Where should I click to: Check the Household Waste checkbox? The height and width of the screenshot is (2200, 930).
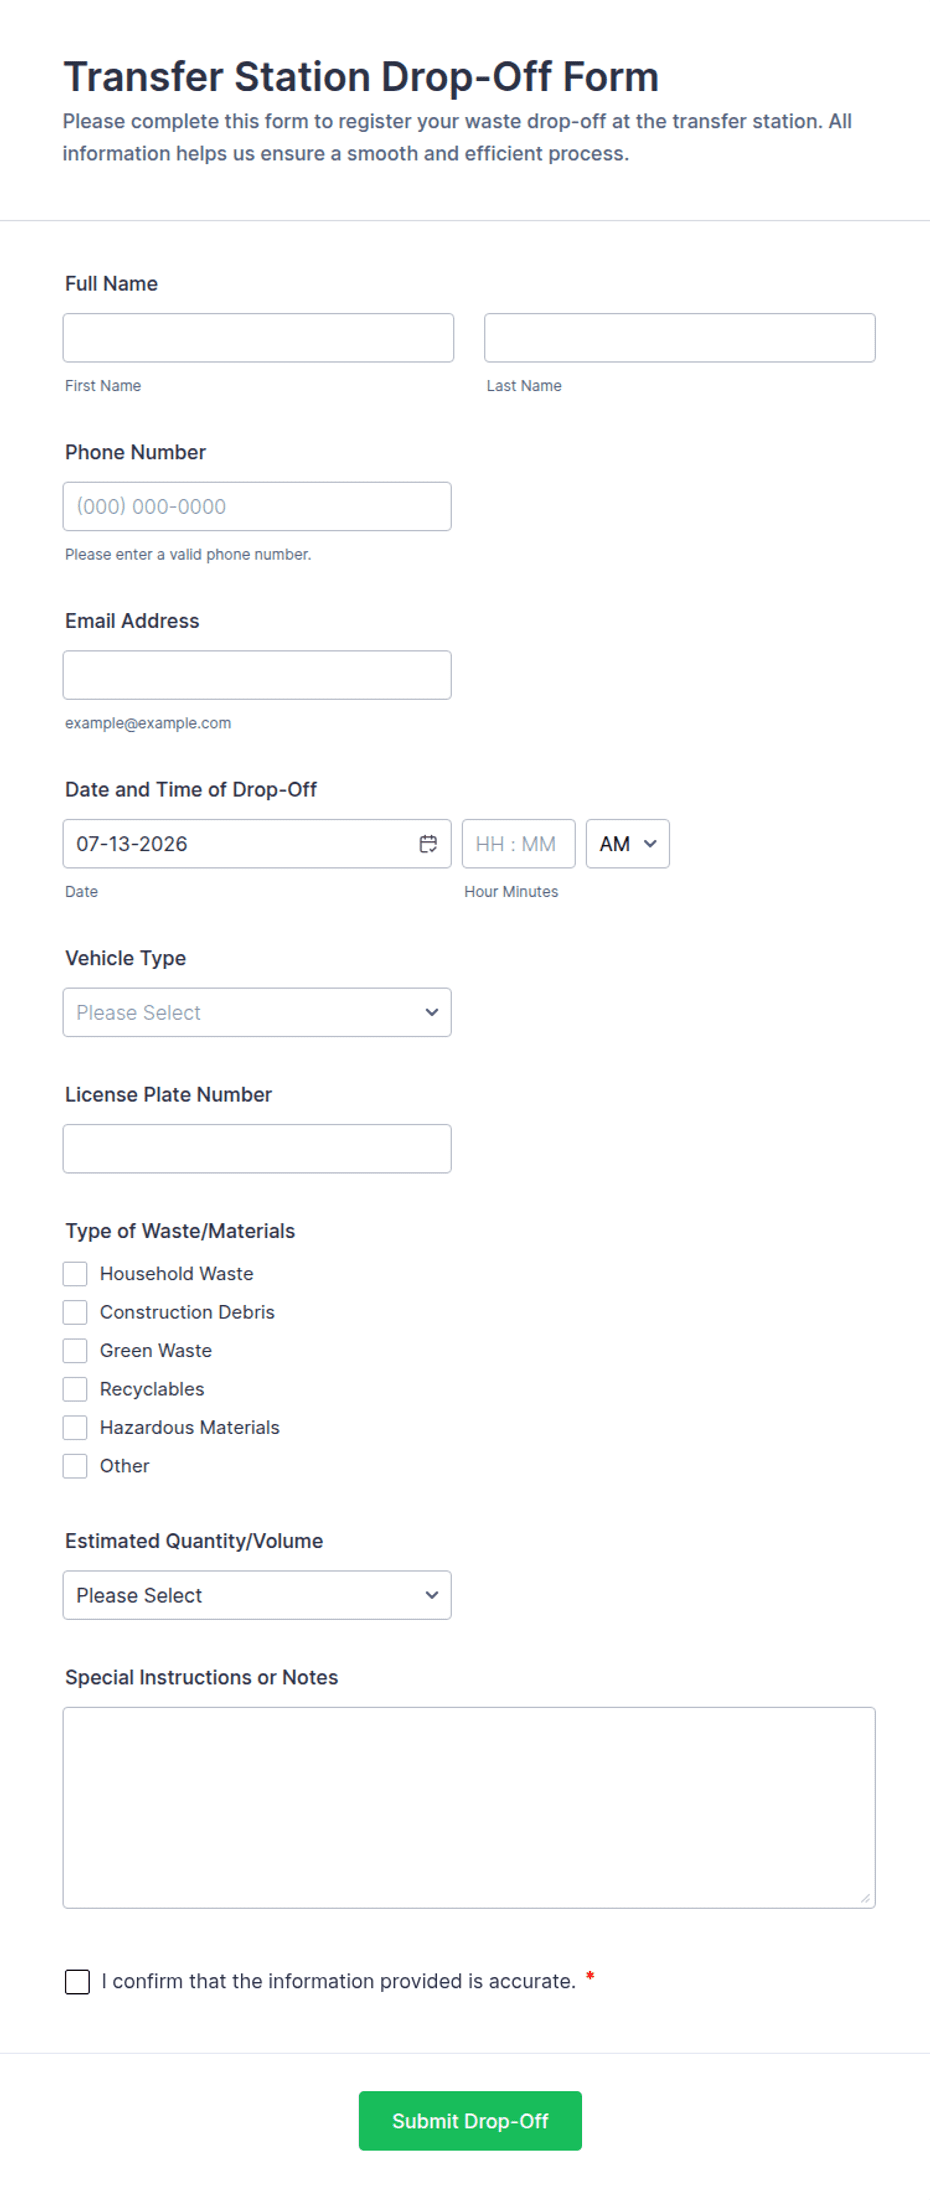[x=75, y=1273]
